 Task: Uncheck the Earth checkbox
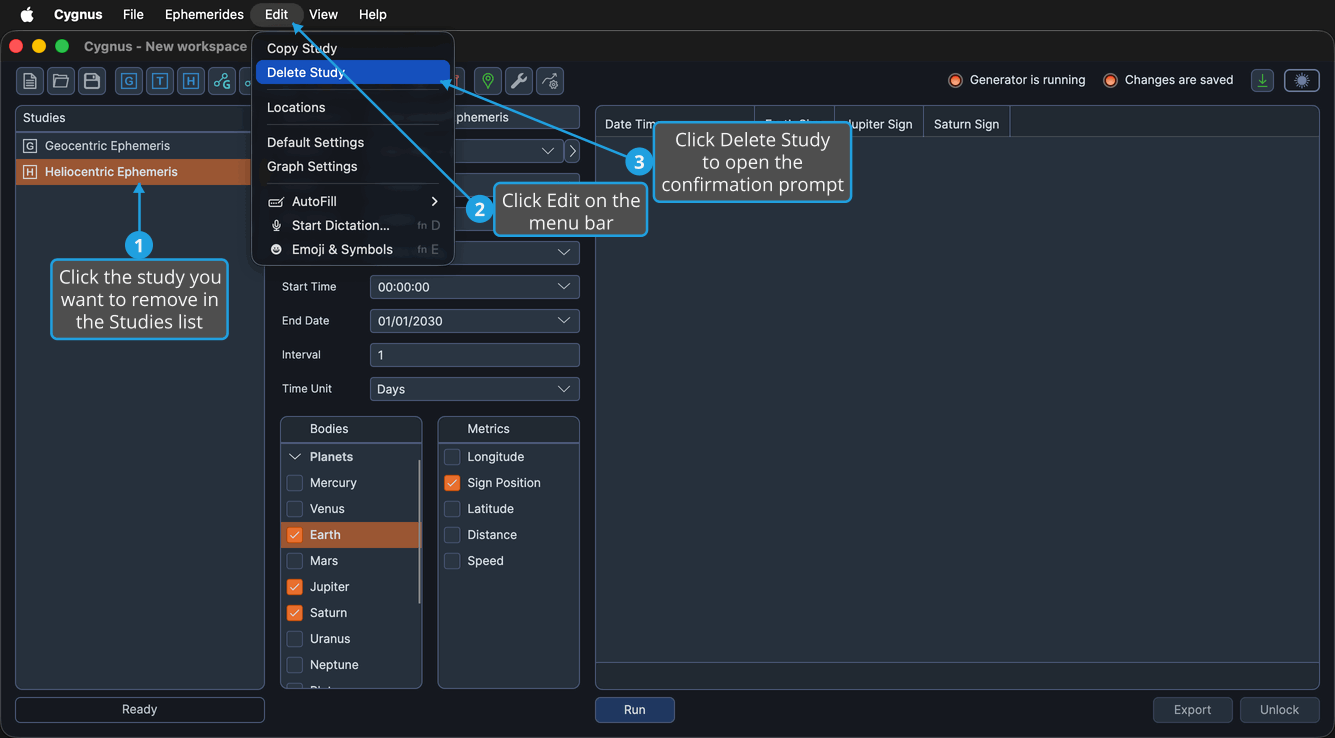295,535
